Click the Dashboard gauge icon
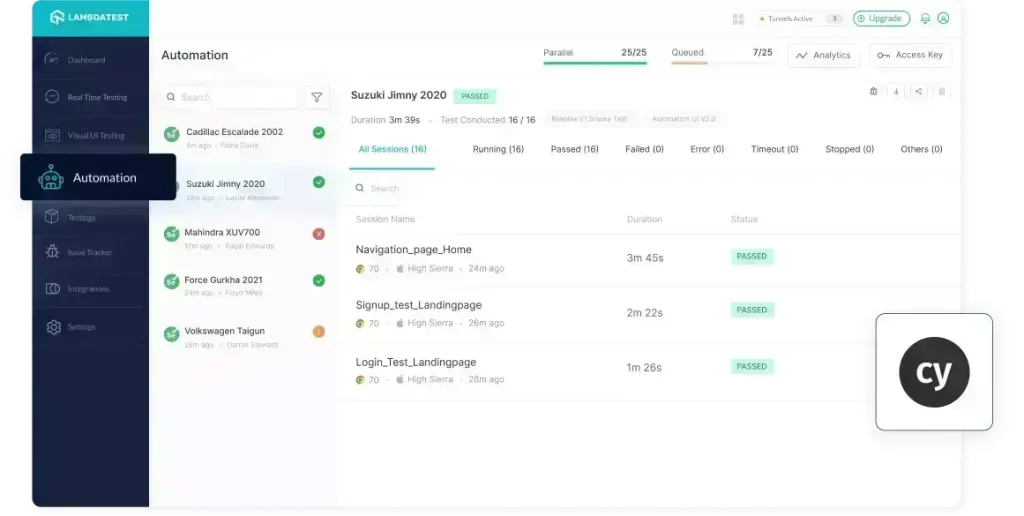 [x=52, y=59]
